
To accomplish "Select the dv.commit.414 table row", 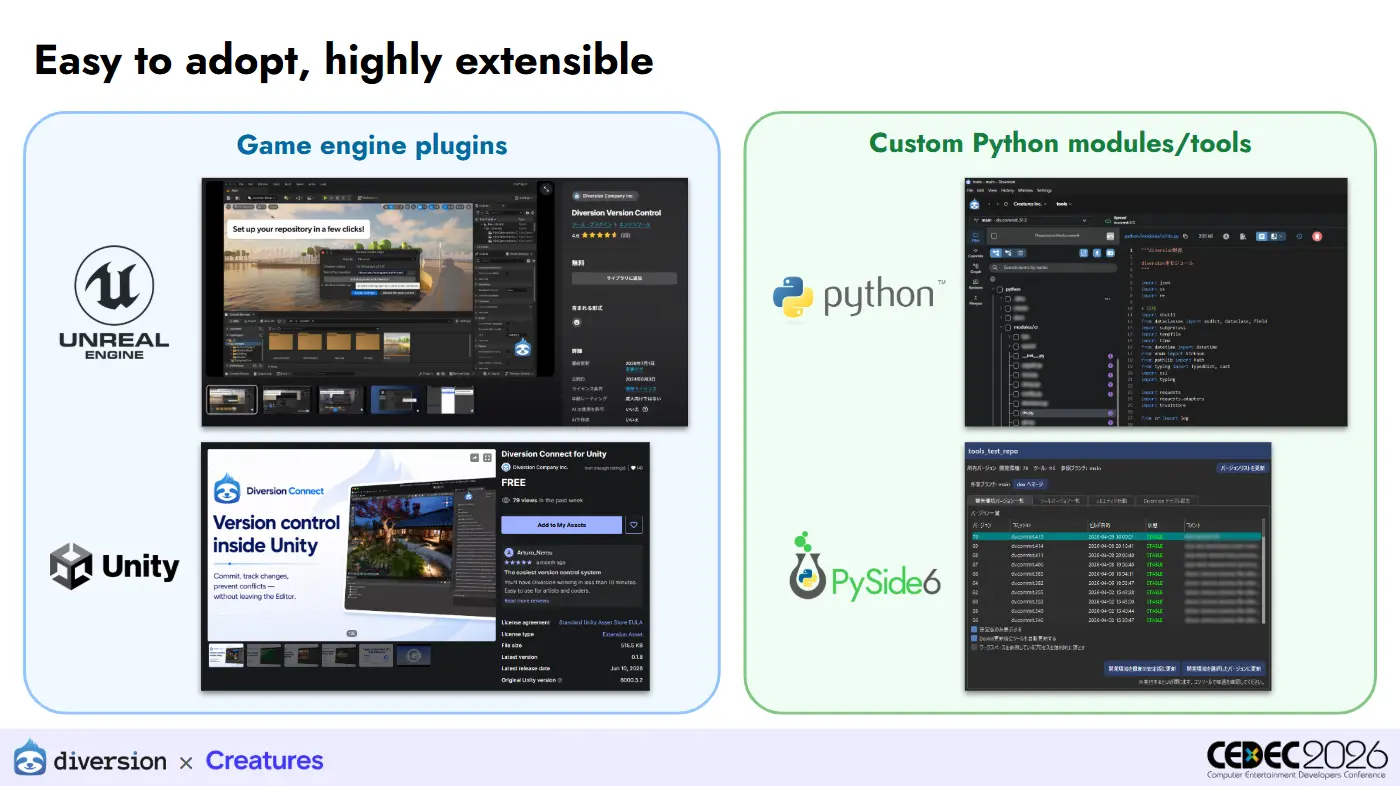I will (x=1117, y=546).
